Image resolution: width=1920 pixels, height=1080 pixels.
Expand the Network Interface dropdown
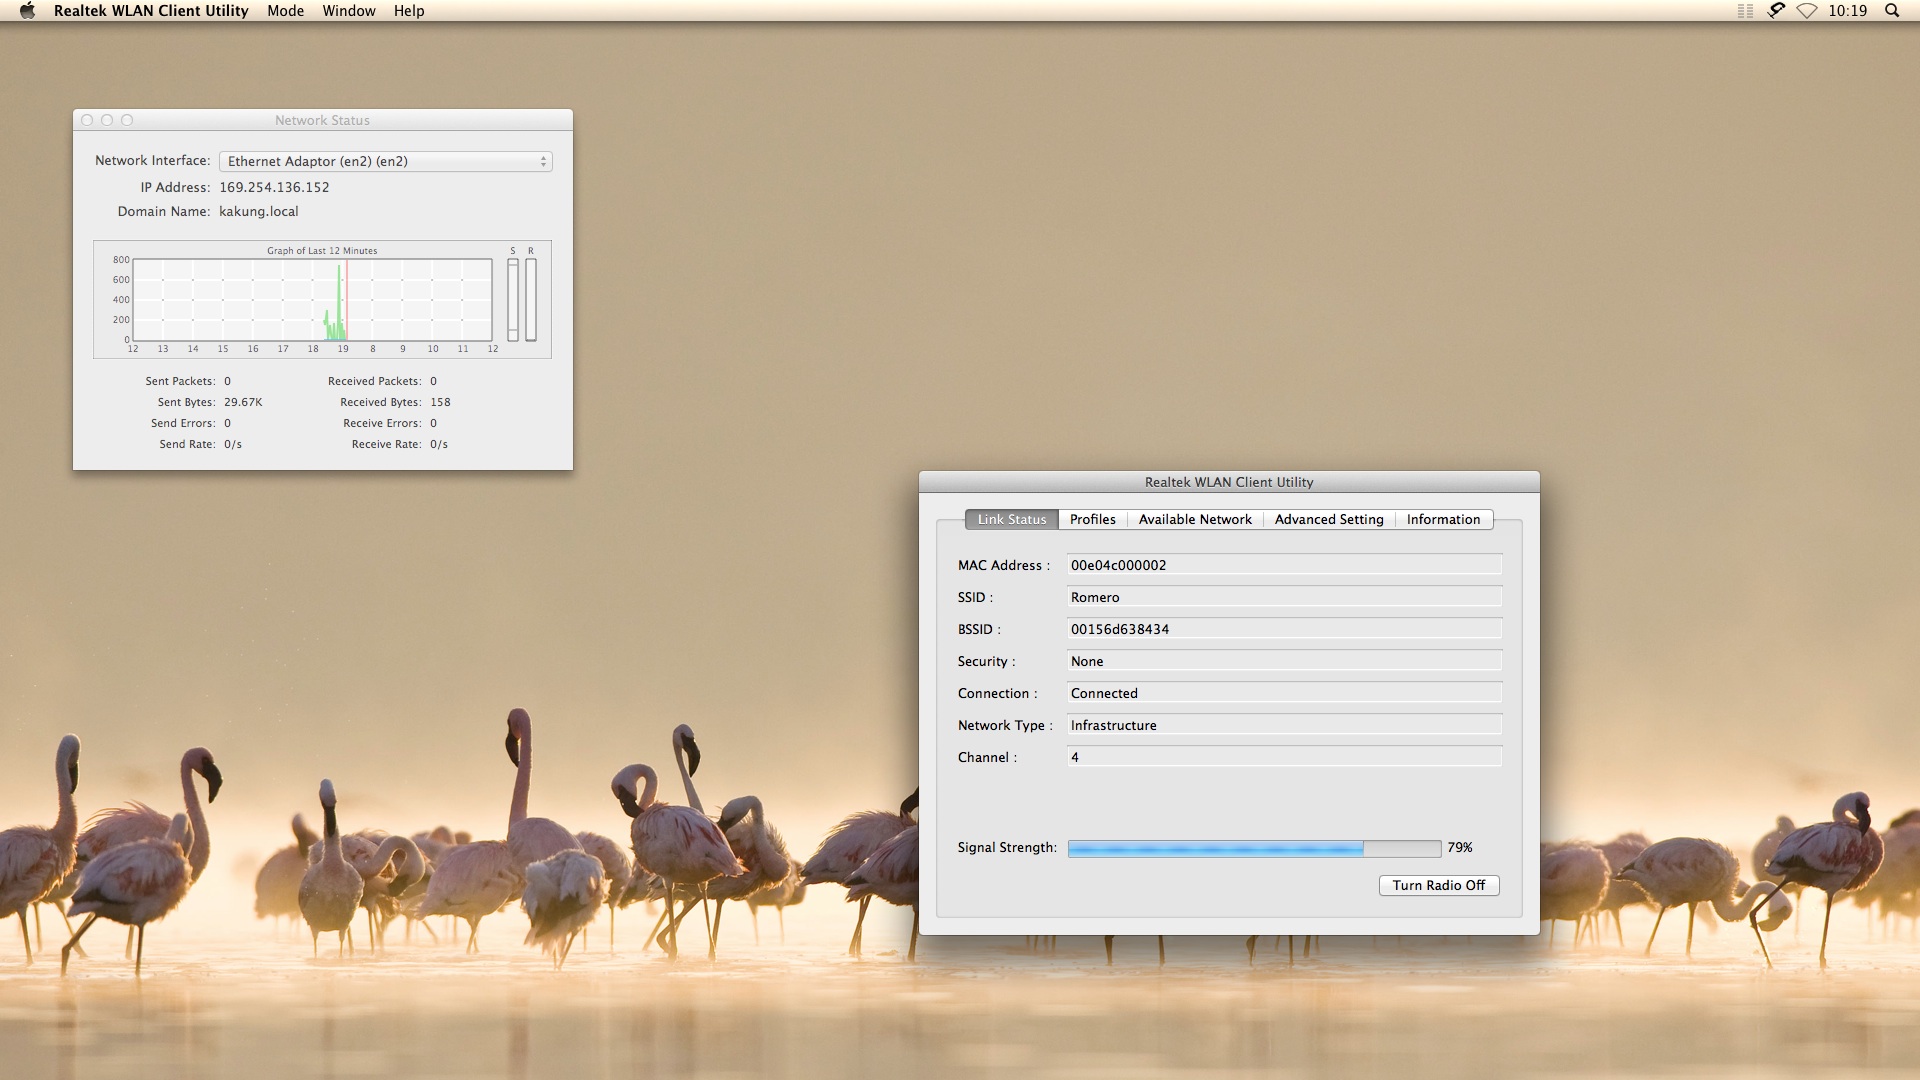(x=385, y=161)
